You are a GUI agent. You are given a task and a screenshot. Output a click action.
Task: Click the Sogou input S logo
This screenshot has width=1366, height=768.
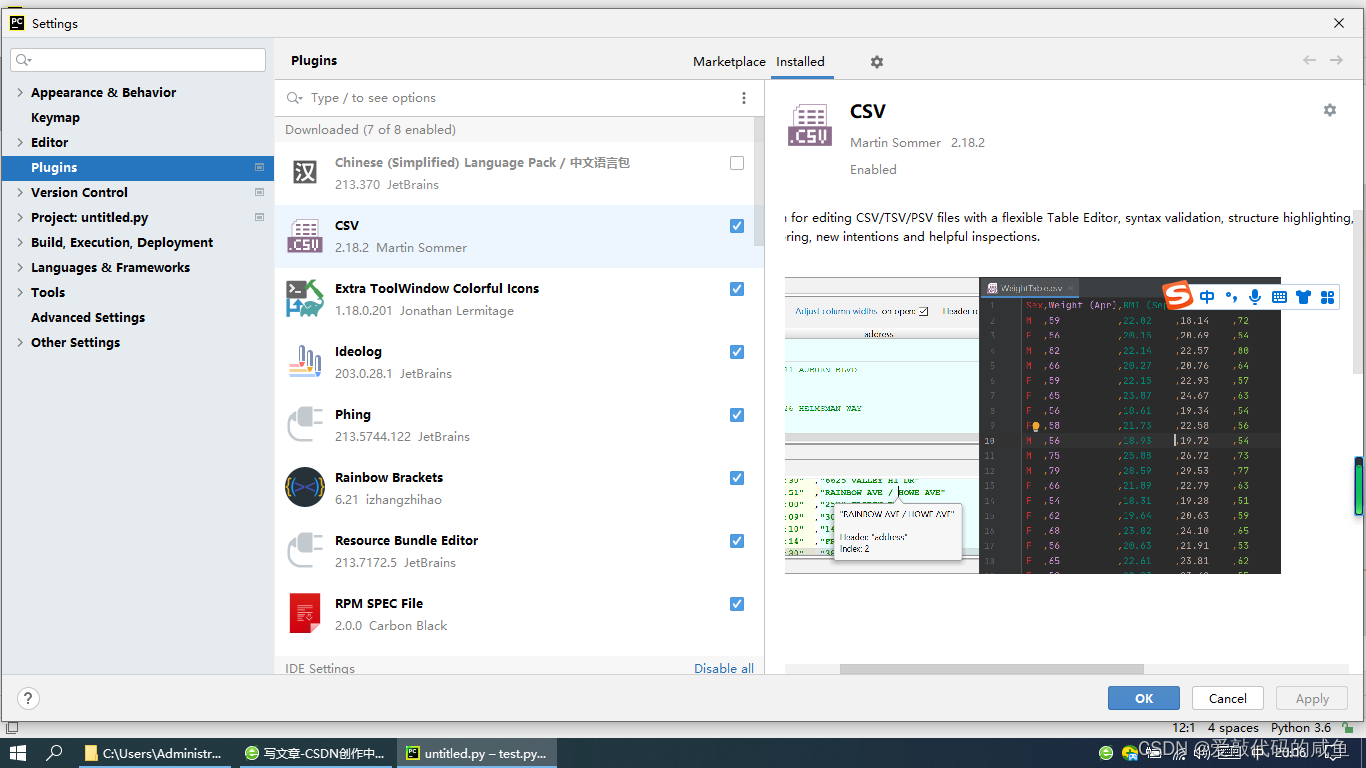pos(1179,296)
